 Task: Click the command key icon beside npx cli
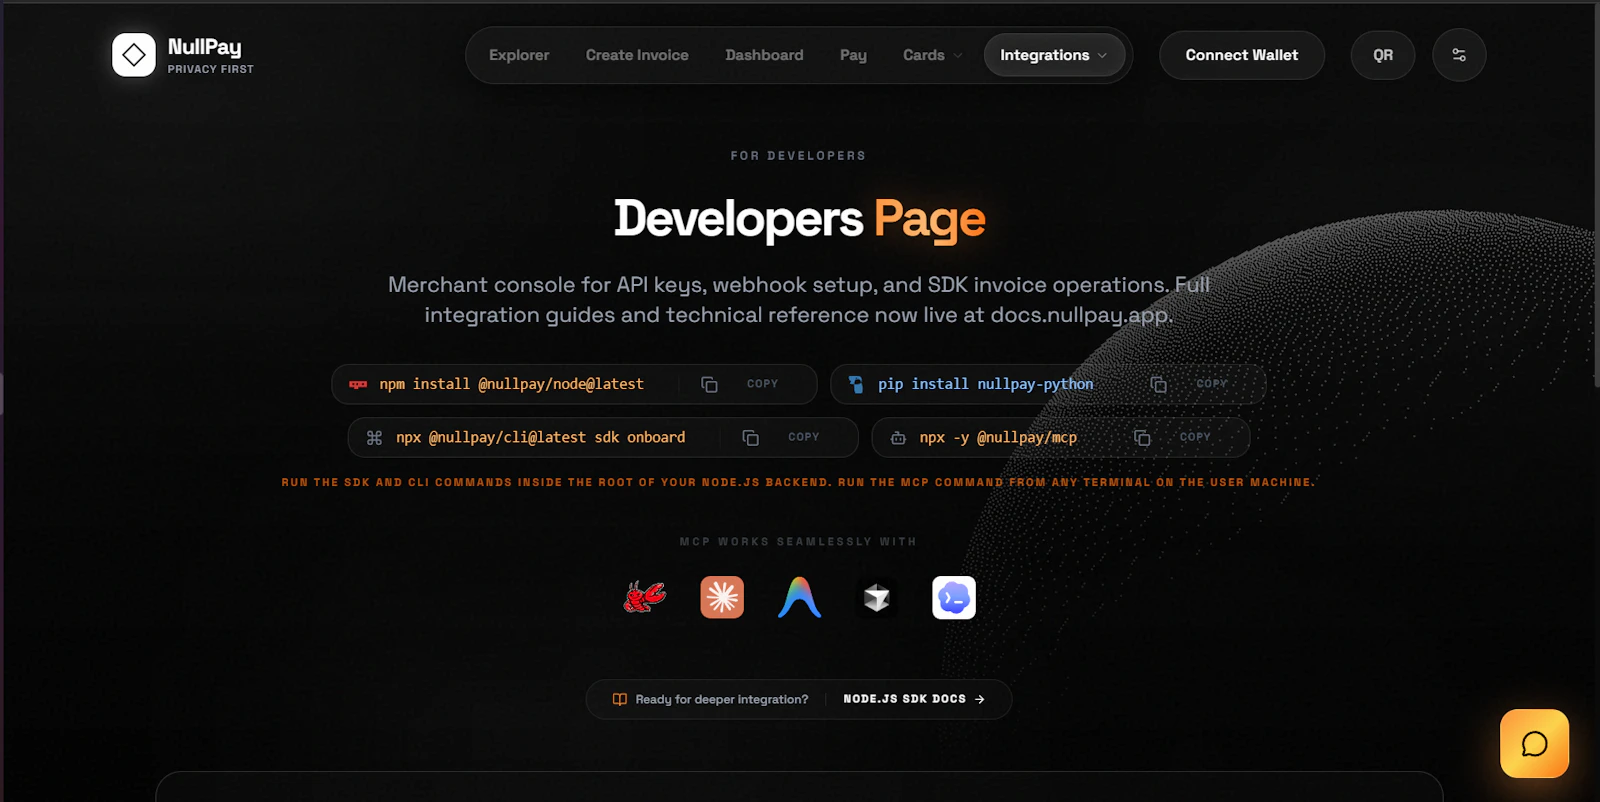click(374, 438)
